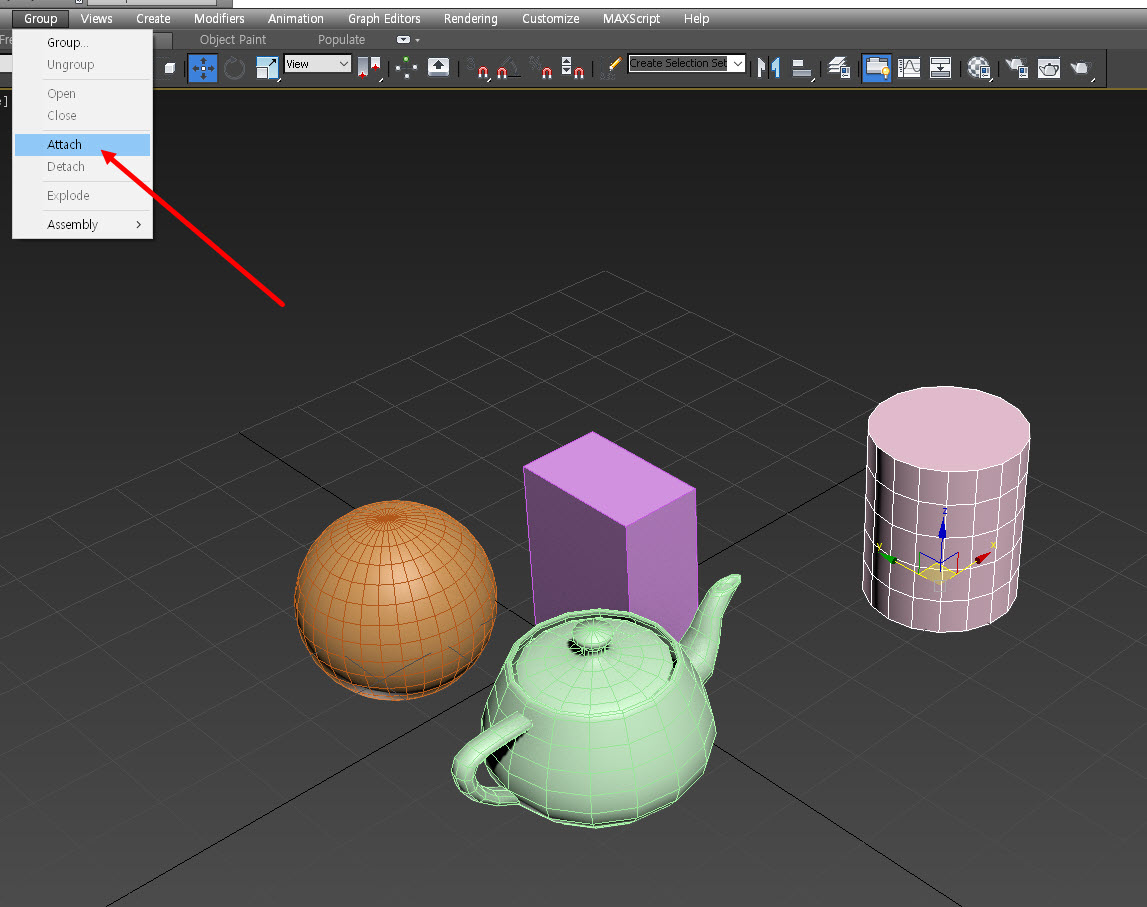Choose Group... from the Group menu
Screen dimensions: 1147x907
click(x=82, y=42)
